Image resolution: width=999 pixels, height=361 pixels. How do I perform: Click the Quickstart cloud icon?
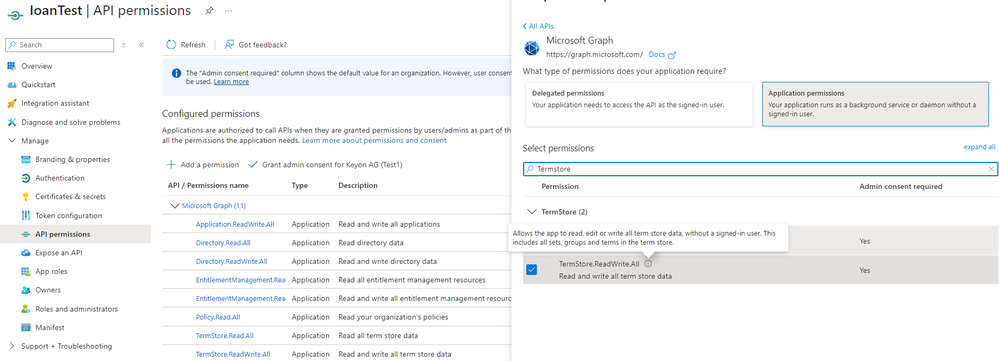tap(11, 85)
